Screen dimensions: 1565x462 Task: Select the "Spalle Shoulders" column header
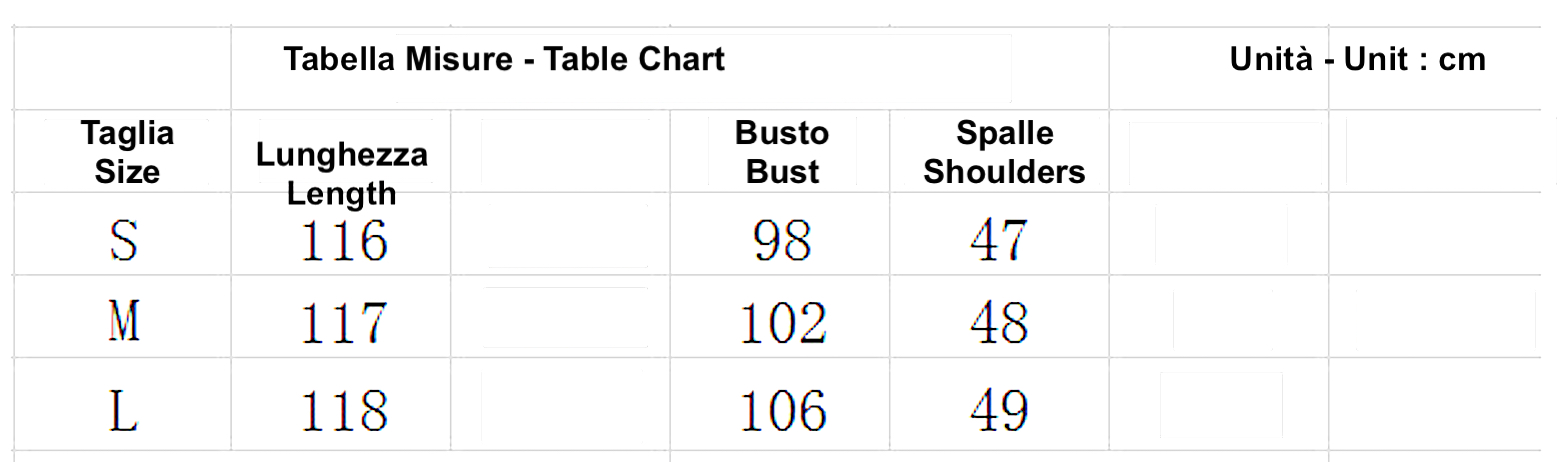1004,153
